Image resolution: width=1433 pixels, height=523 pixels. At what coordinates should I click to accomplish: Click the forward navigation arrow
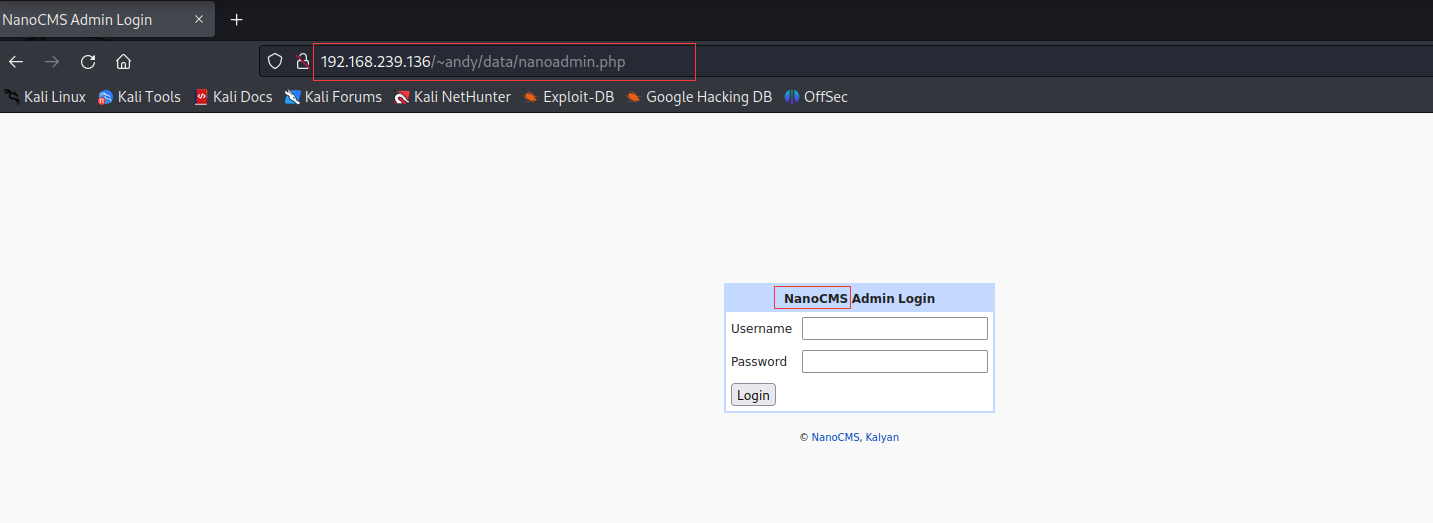pyautogui.click(x=52, y=62)
